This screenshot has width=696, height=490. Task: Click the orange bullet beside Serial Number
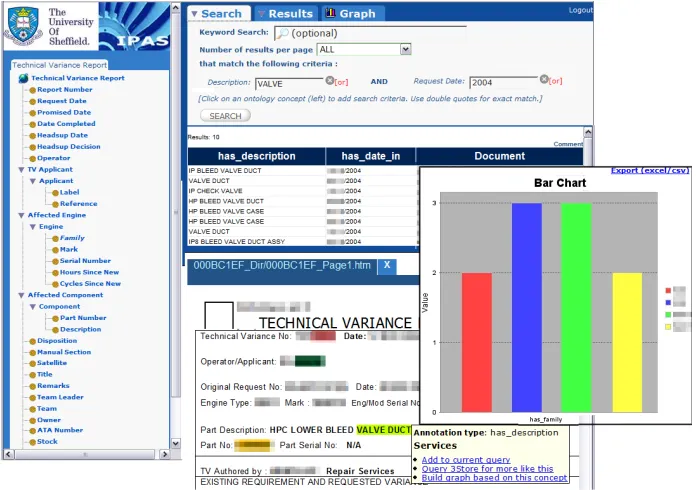click(x=55, y=261)
